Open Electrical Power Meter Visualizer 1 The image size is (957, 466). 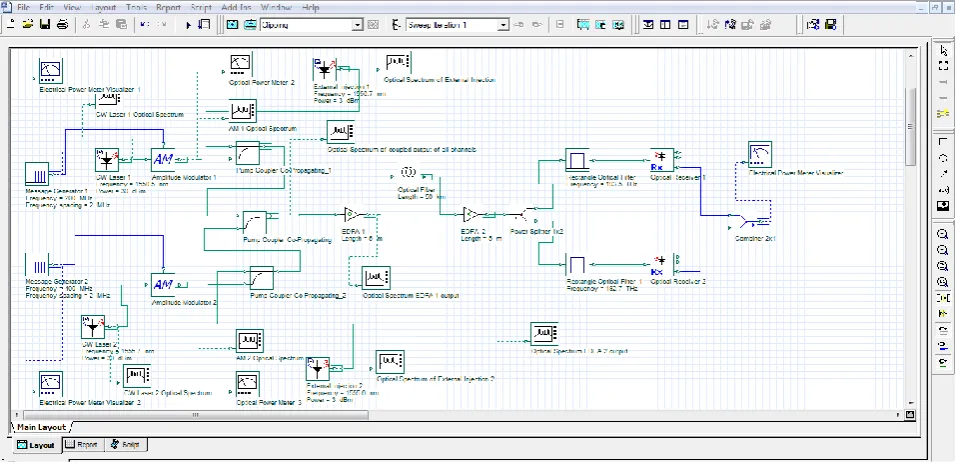51,71
